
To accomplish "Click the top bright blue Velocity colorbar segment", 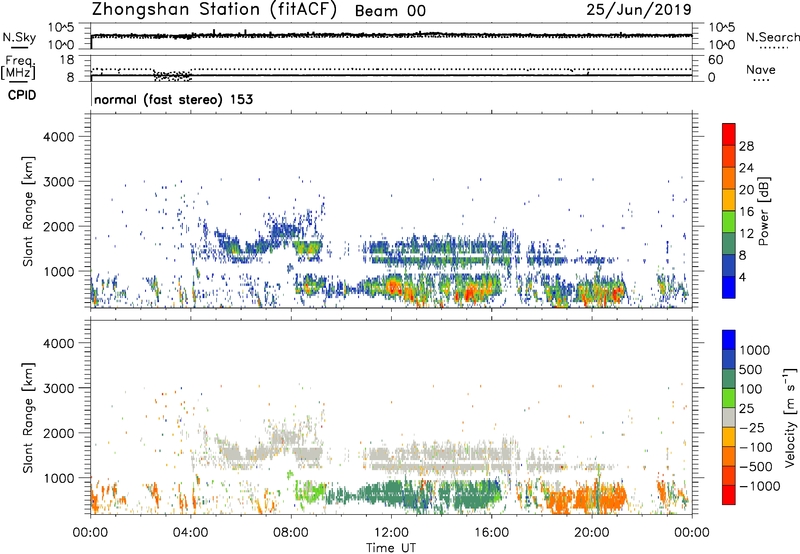I will tap(729, 340).
